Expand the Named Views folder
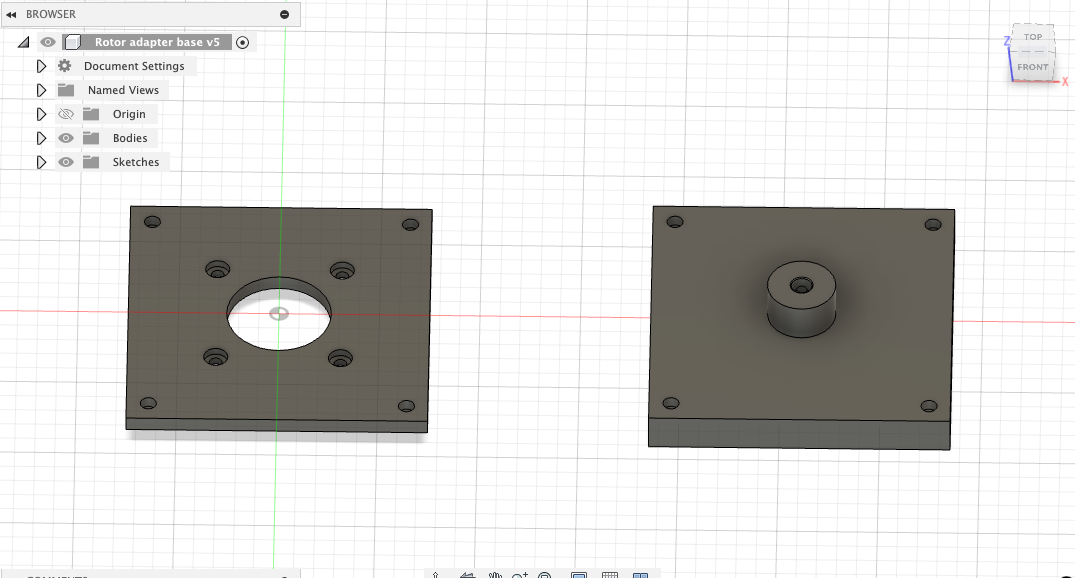The image size is (1075, 578). (41, 91)
